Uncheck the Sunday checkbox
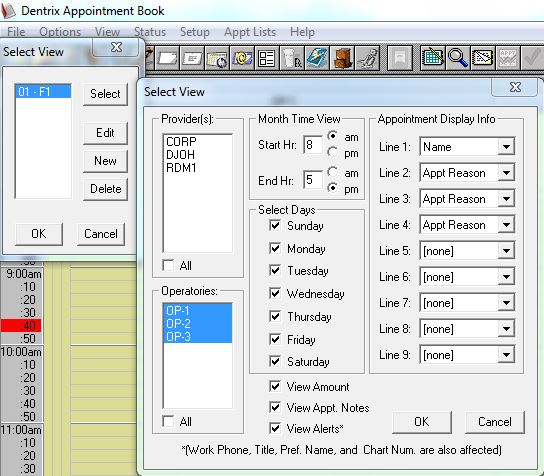 (x=275, y=226)
